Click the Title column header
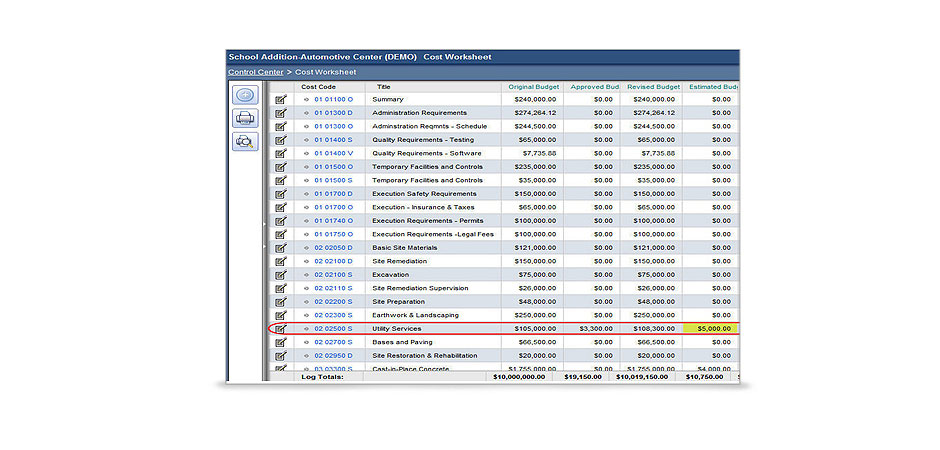The width and height of the screenshot is (940, 450). click(x=384, y=87)
